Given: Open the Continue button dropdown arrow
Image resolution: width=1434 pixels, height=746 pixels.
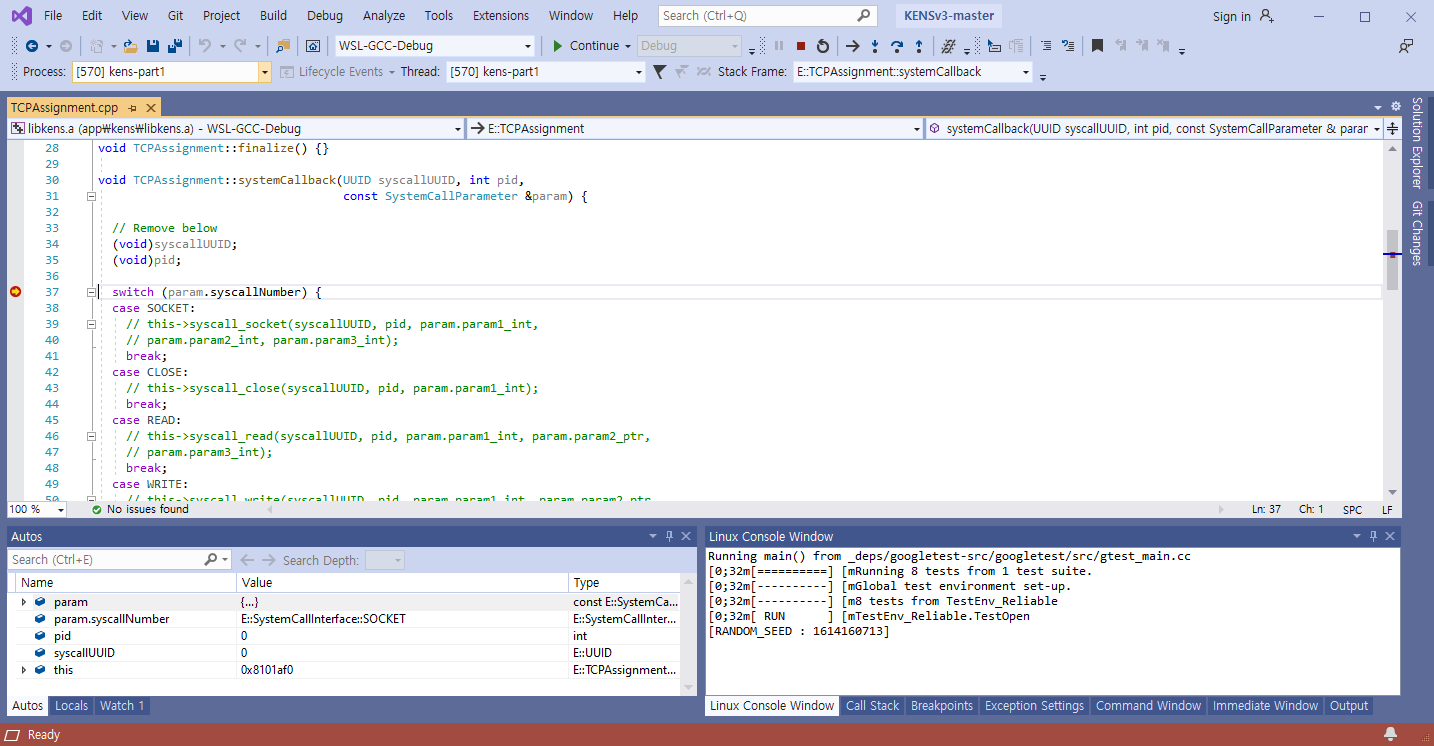Looking at the screenshot, I should [x=628, y=46].
